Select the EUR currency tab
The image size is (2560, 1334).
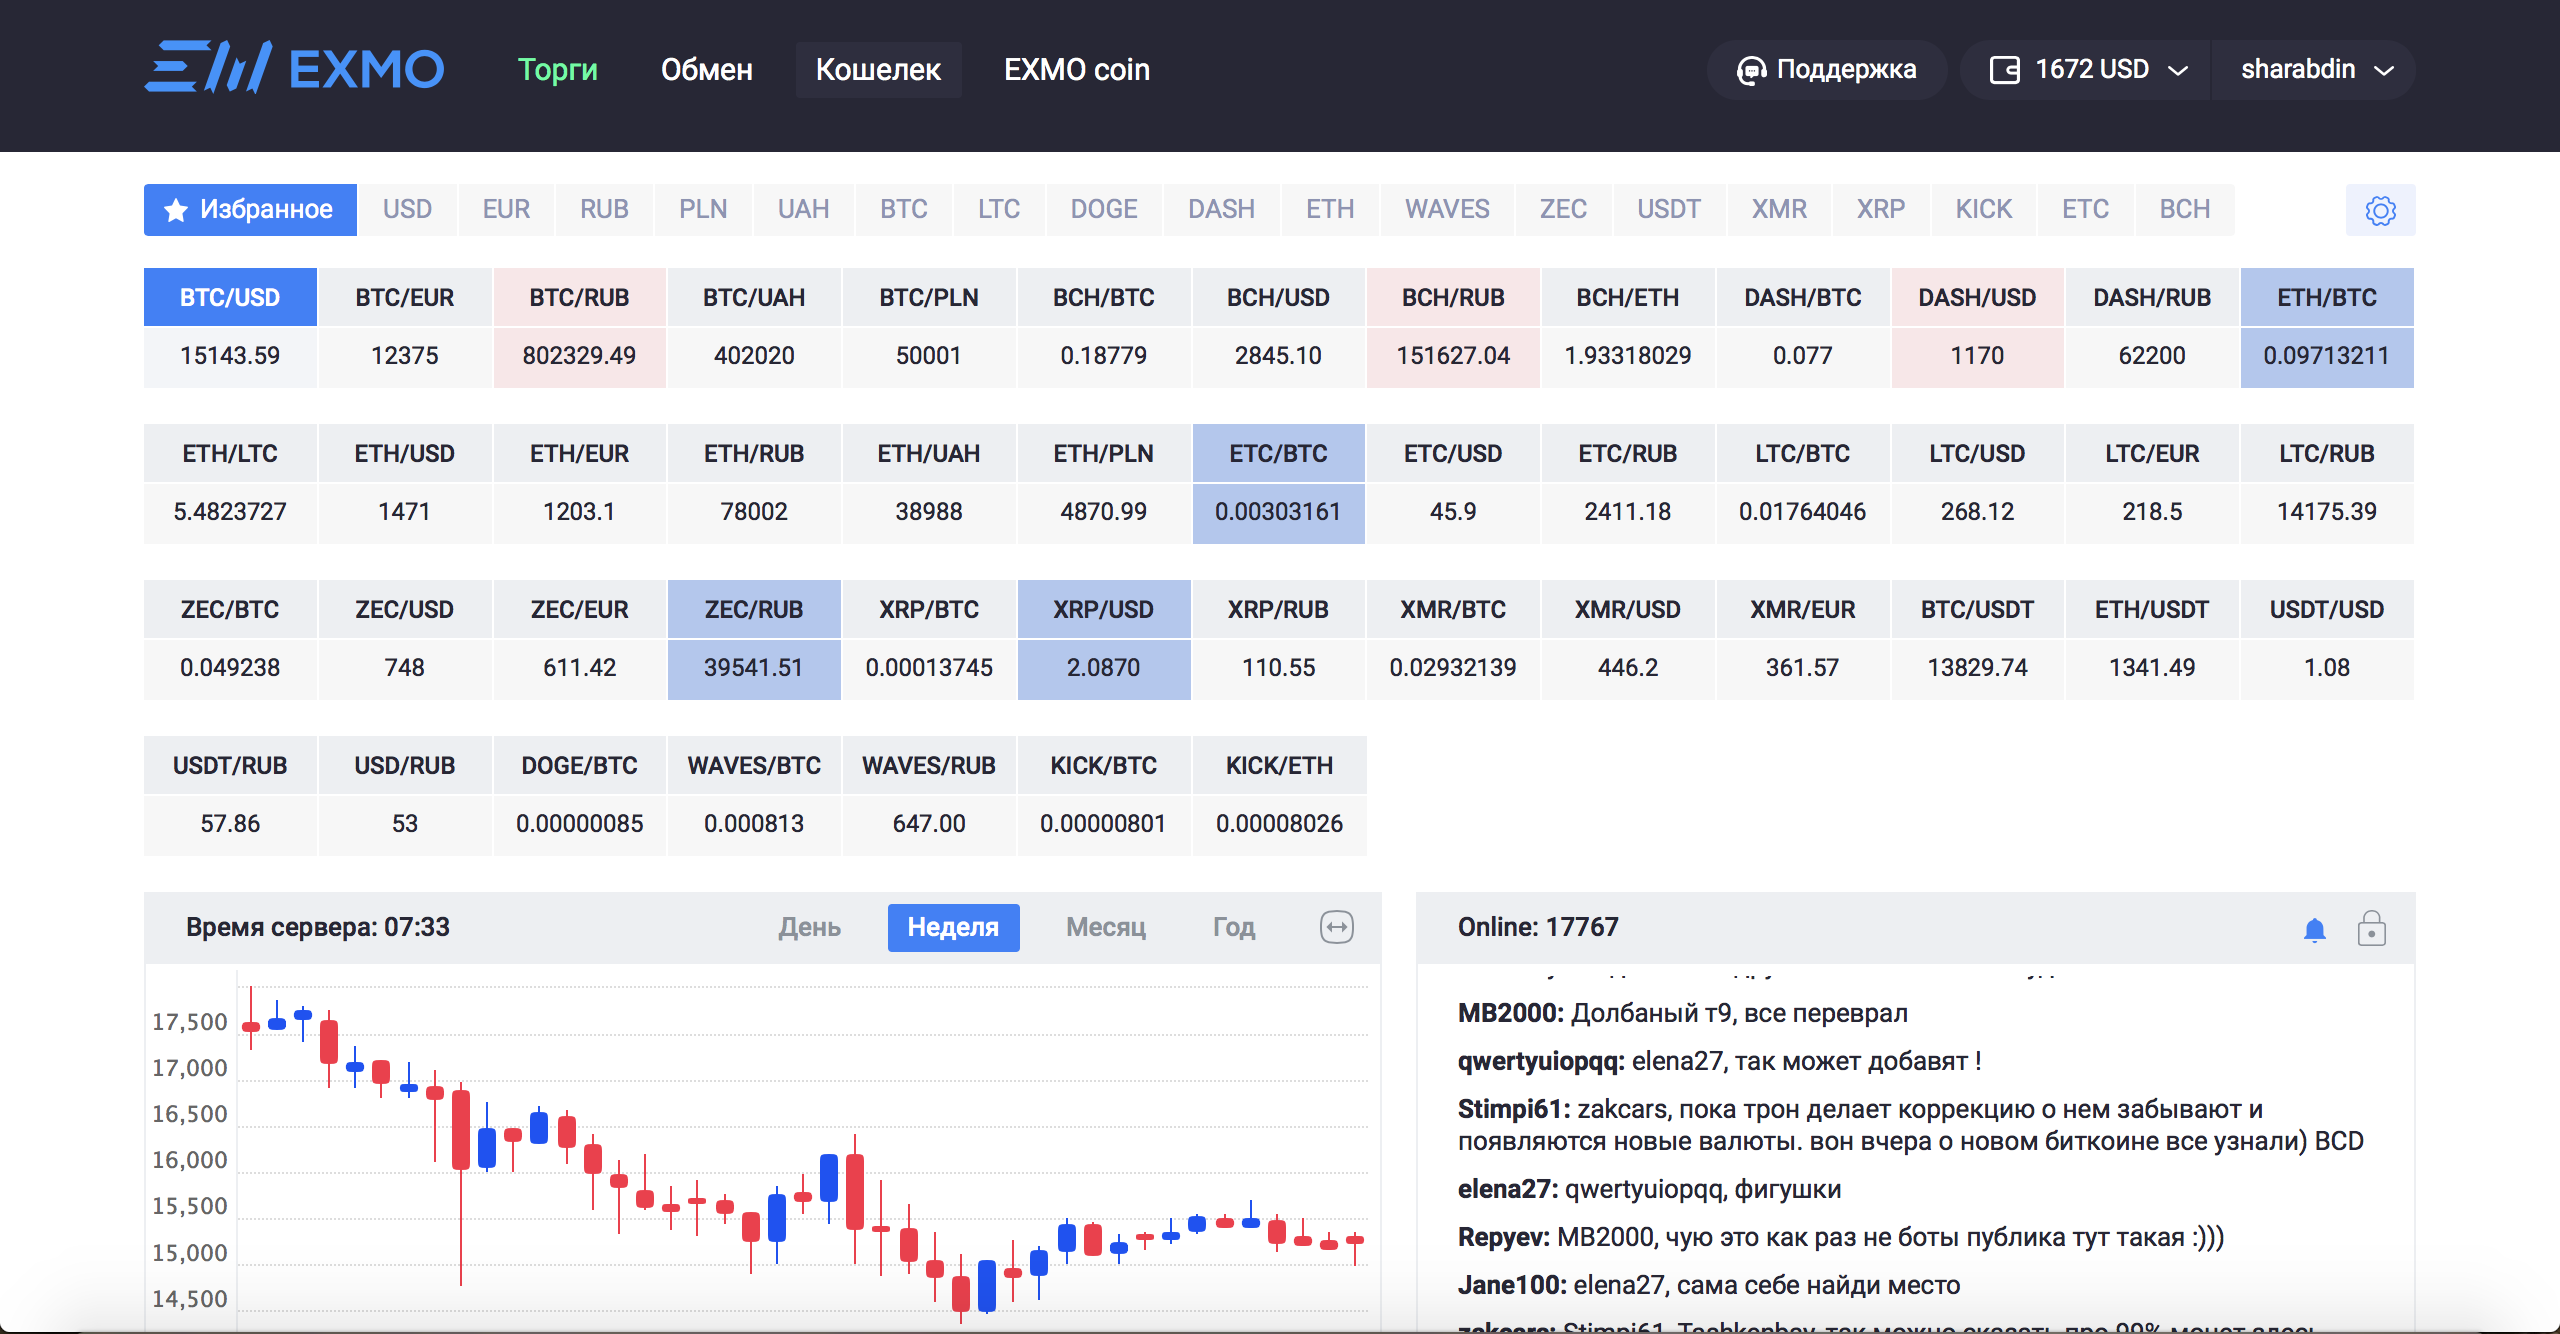(506, 210)
